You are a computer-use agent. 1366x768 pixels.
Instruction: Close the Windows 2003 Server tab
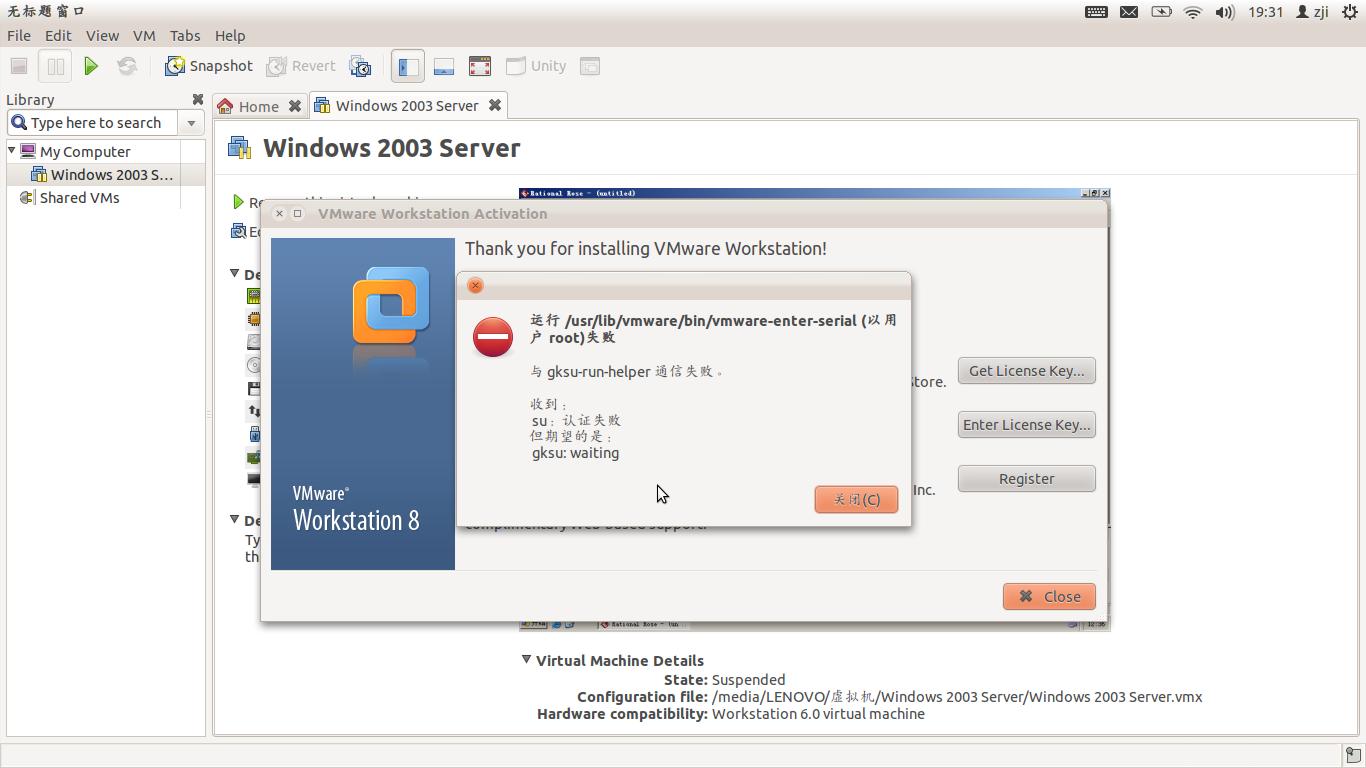[495, 105]
